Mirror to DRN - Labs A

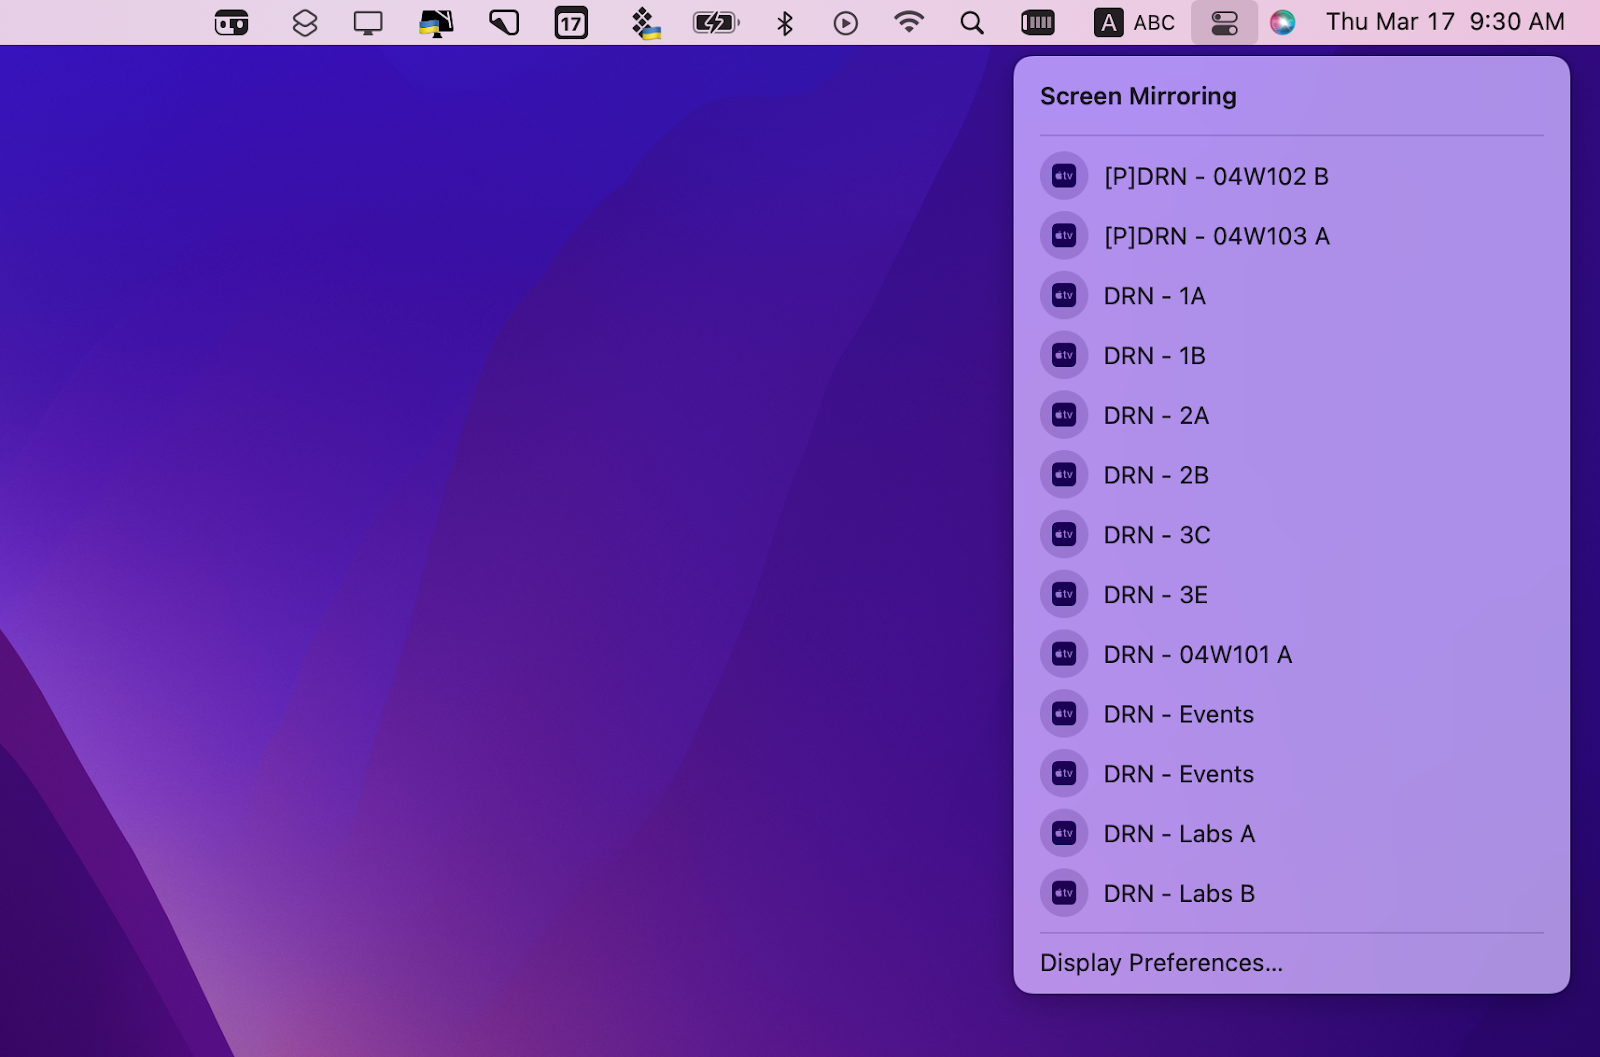click(1179, 833)
